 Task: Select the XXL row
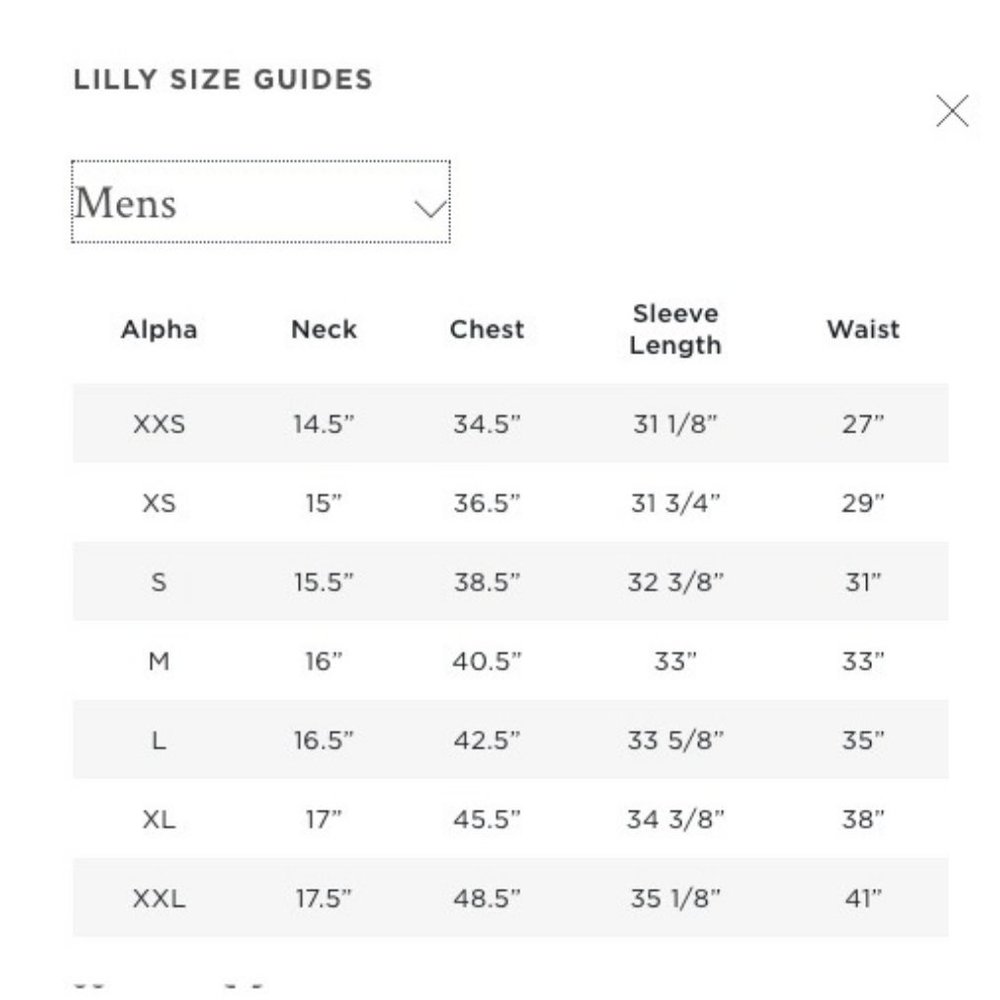pos(158,898)
